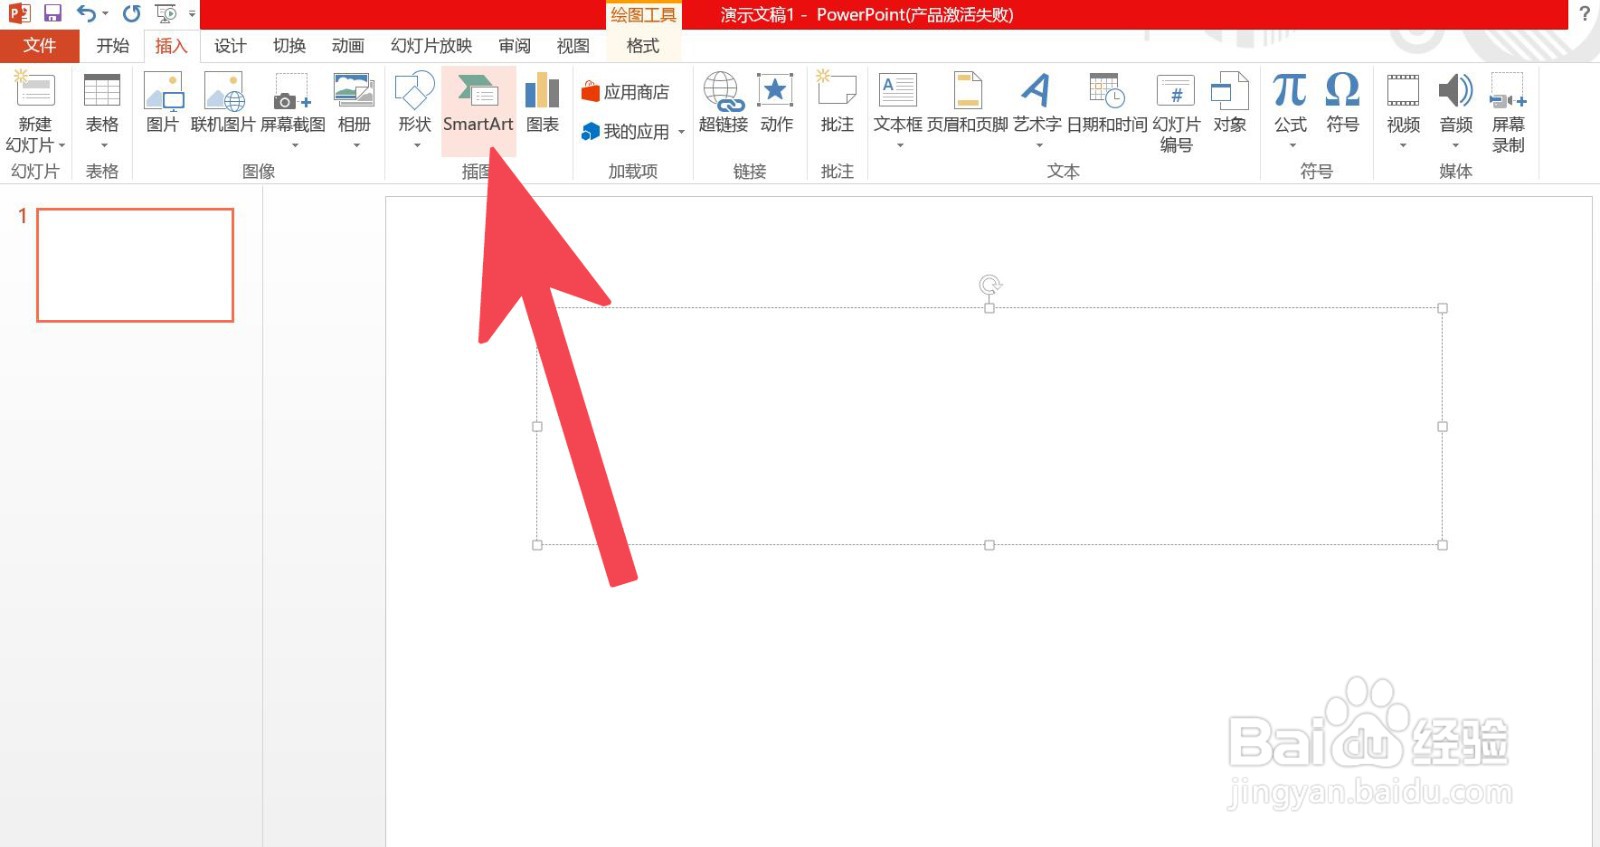Insert 日期和时间 date and time
The height and width of the screenshot is (847, 1600).
(1107, 103)
